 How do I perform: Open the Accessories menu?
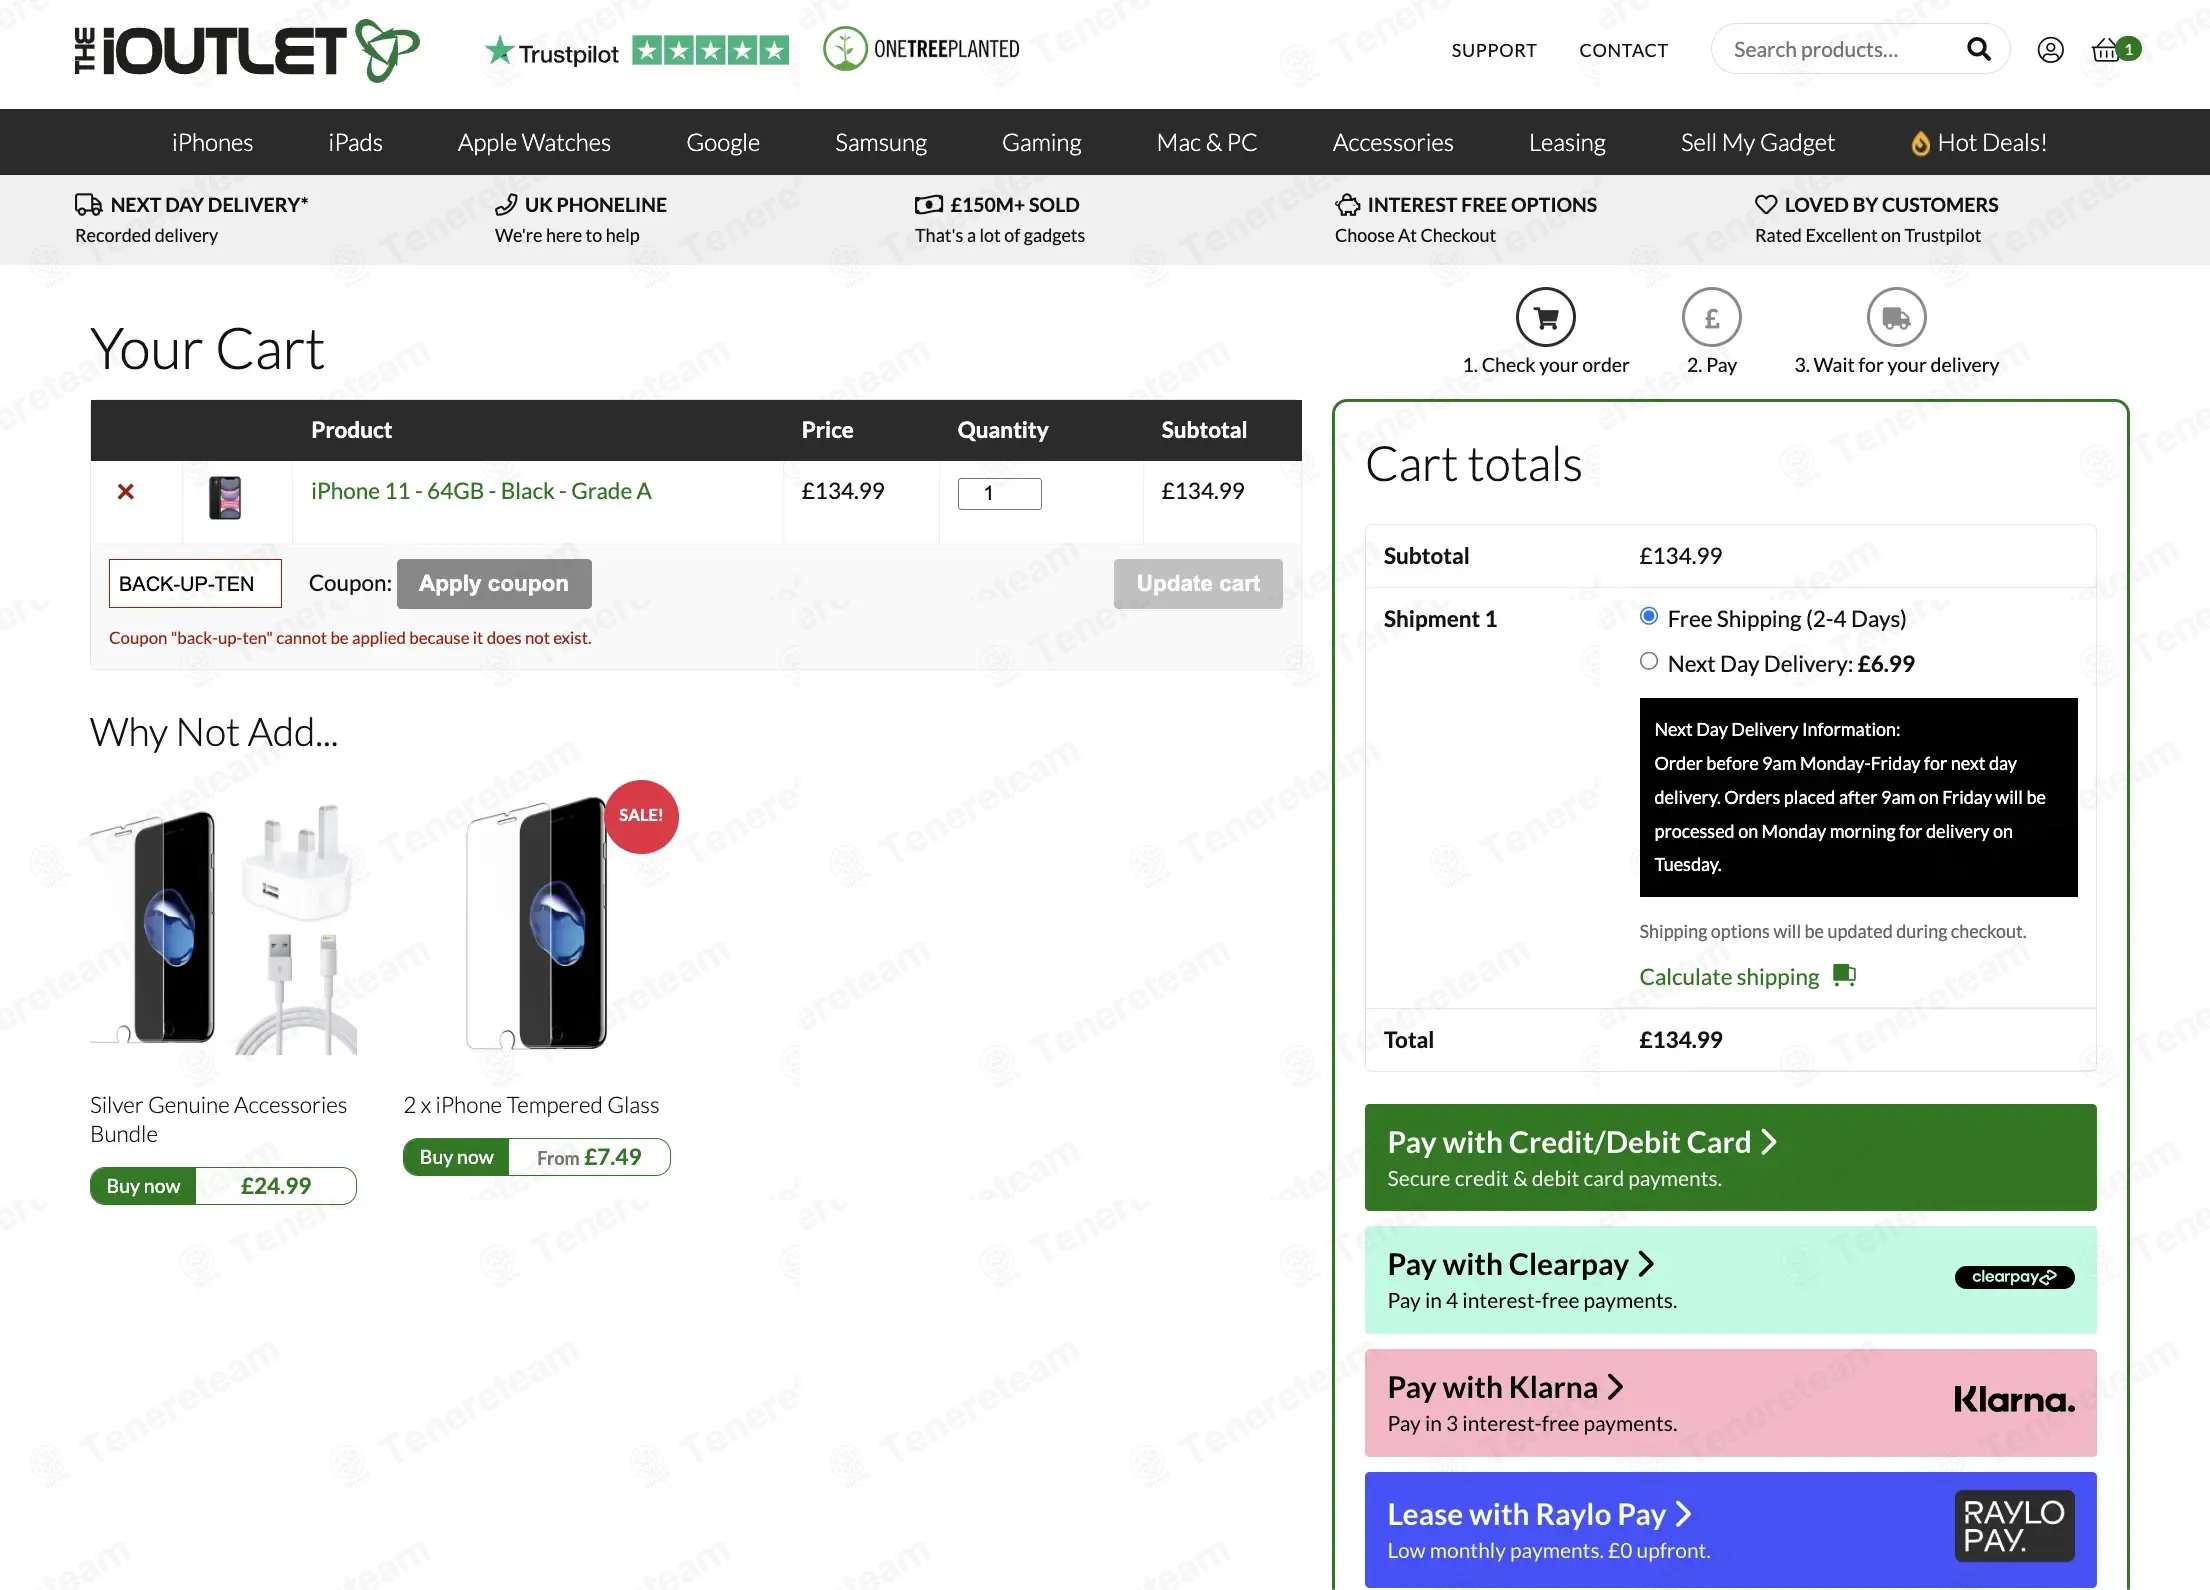click(1392, 143)
